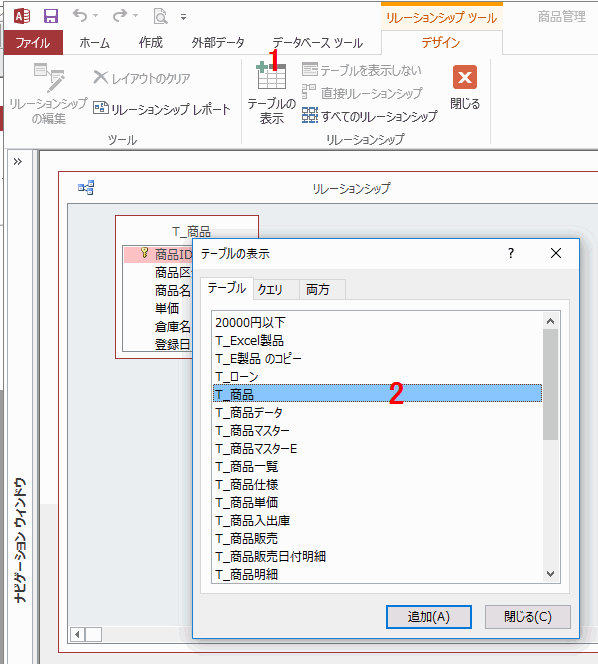Switch to the 外部データ ribbon tab
Screen dimensions: 598x664
[x=218, y=42]
